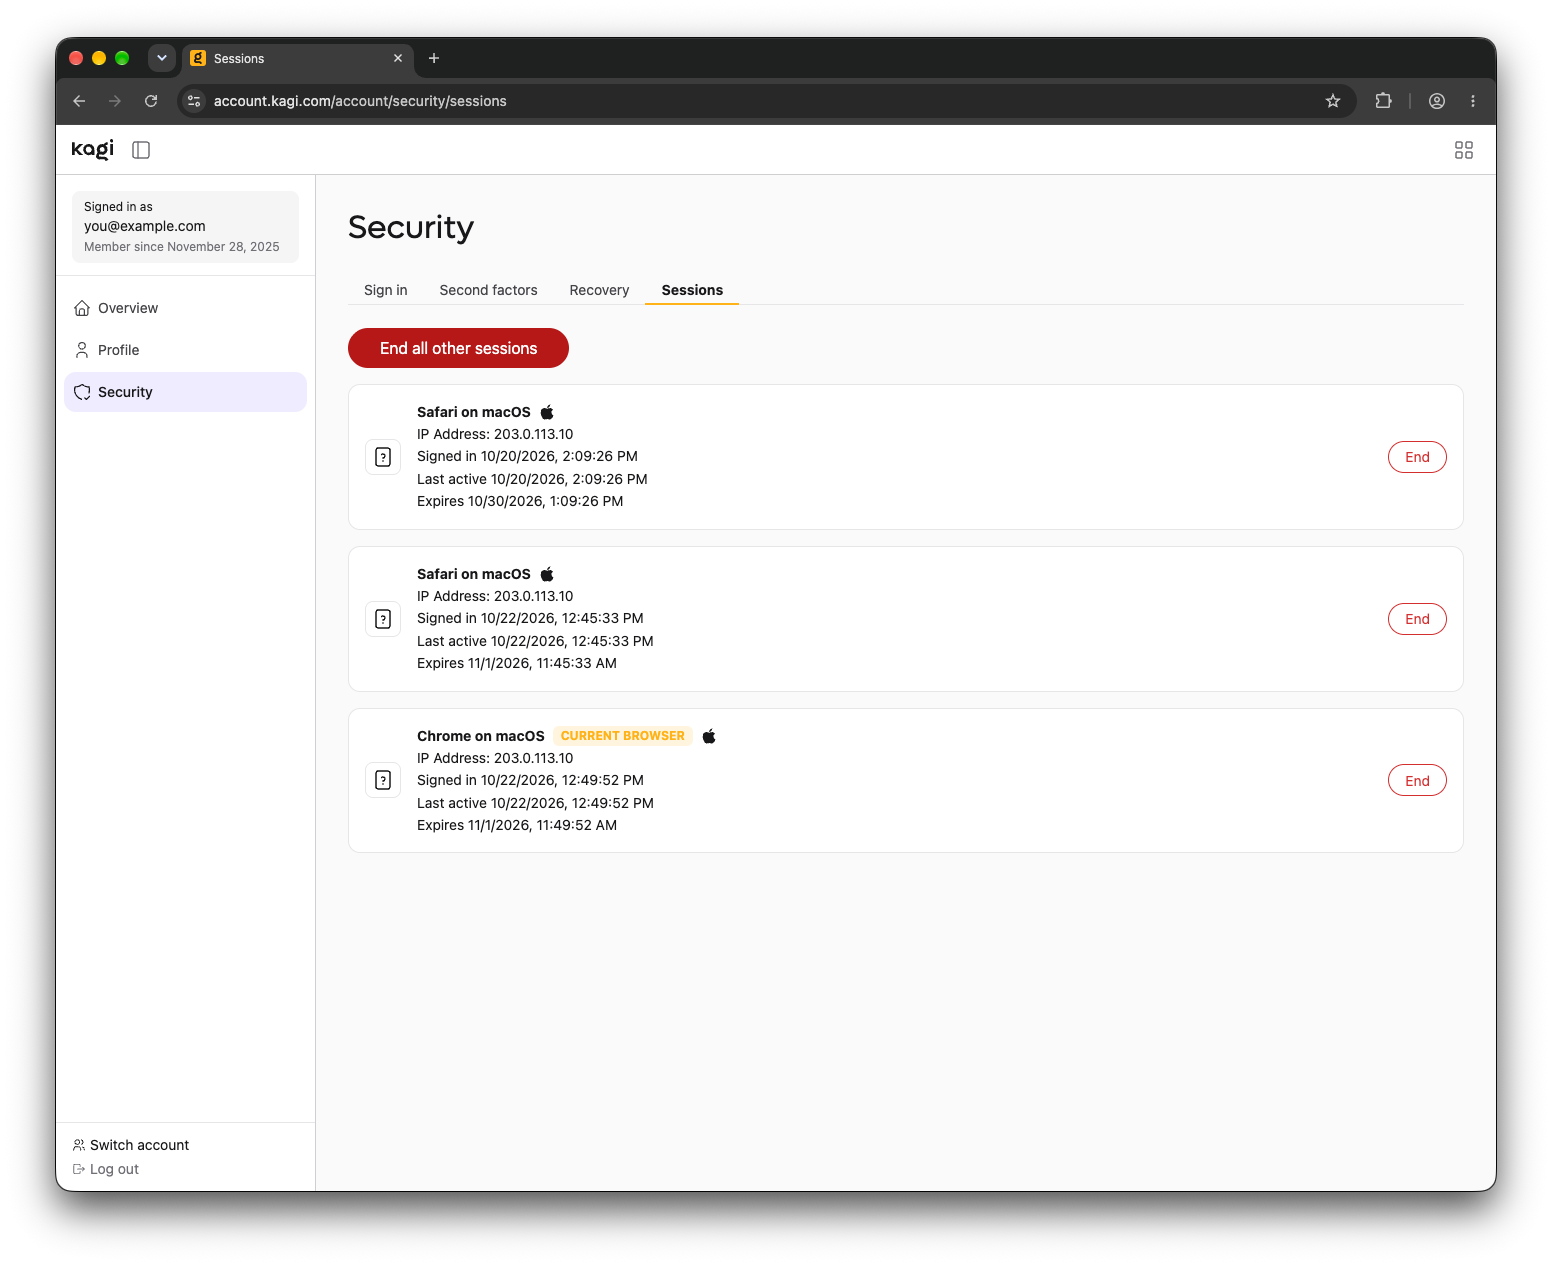Click the Kagi logo
The width and height of the screenshot is (1552, 1265).
(x=93, y=149)
